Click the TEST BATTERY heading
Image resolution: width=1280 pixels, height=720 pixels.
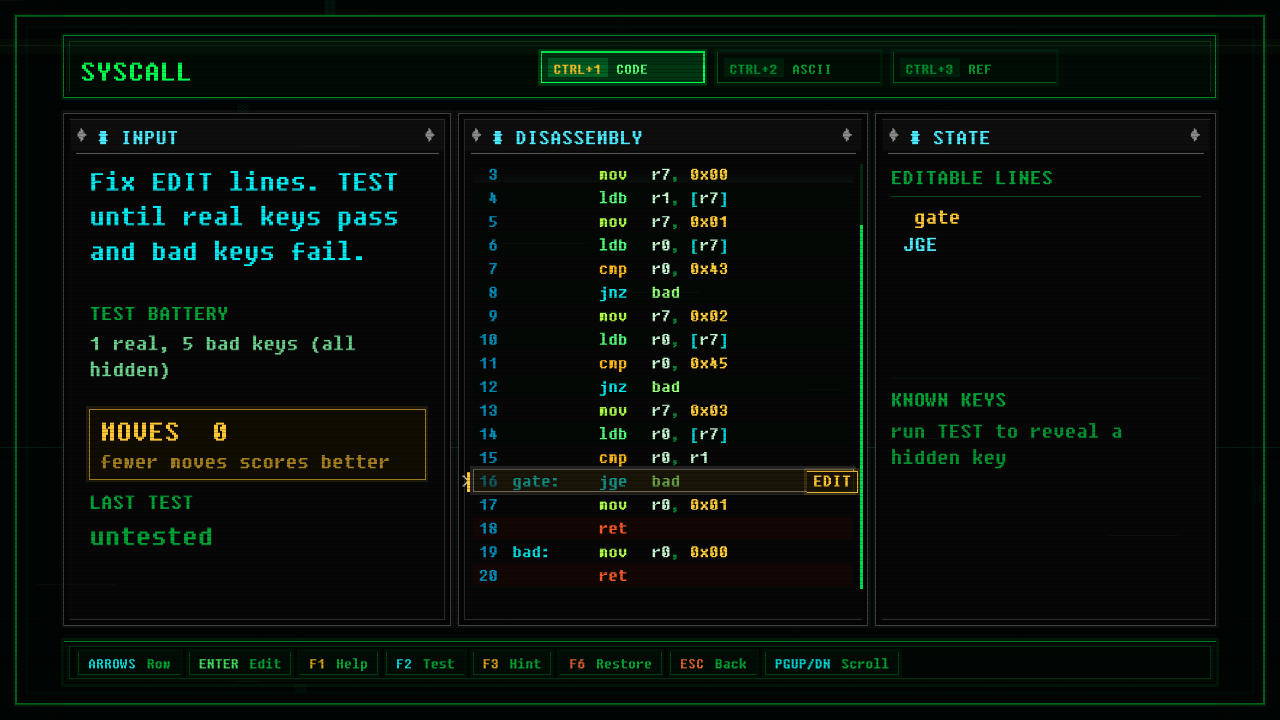click(x=159, y=314)
